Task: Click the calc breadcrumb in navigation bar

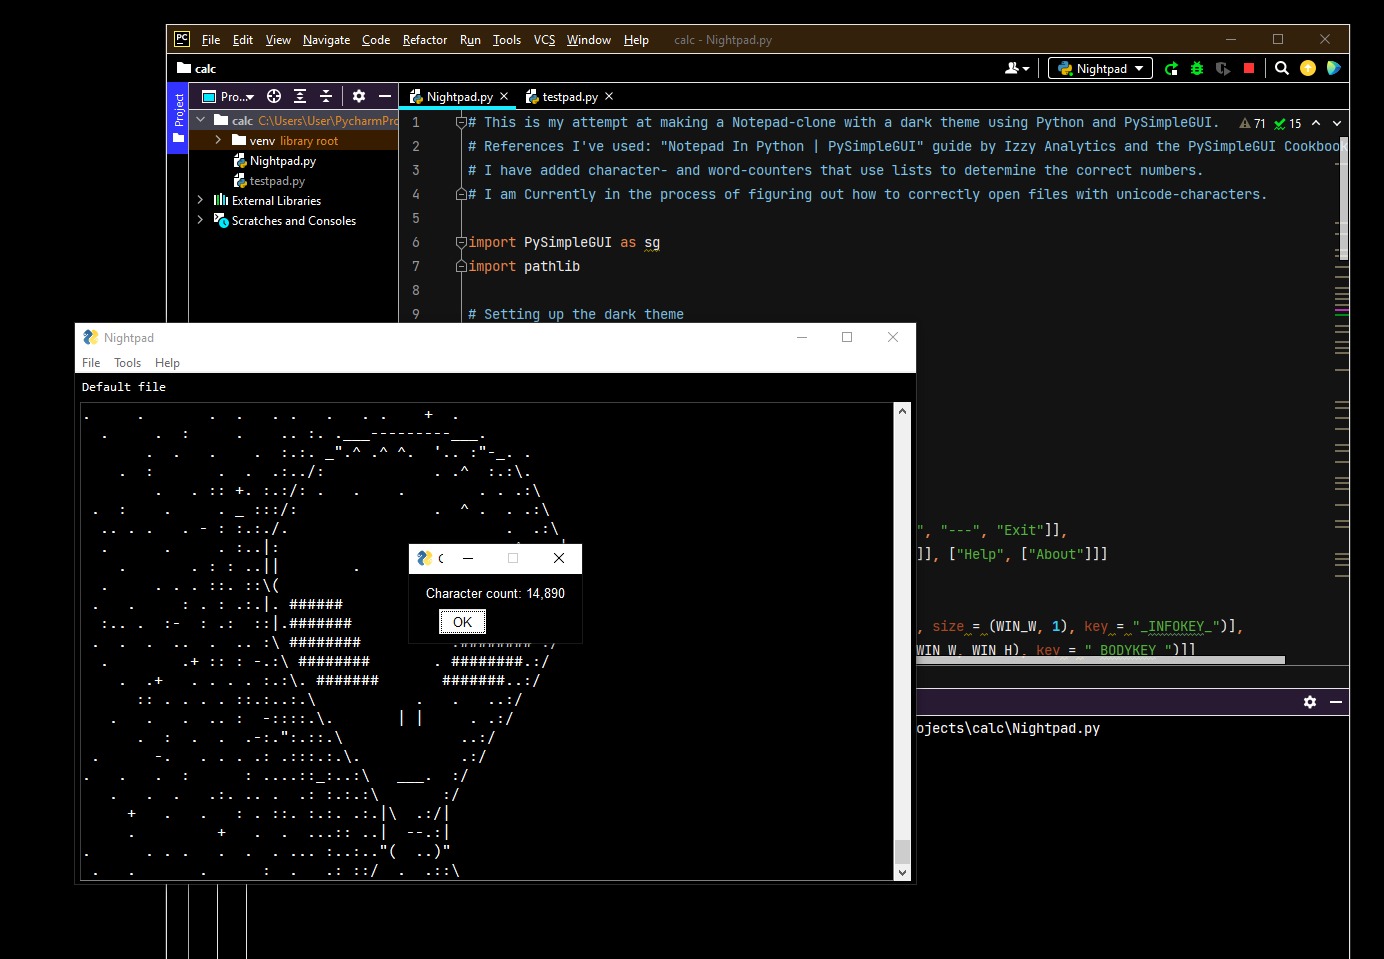Action: tap(197, 69)
